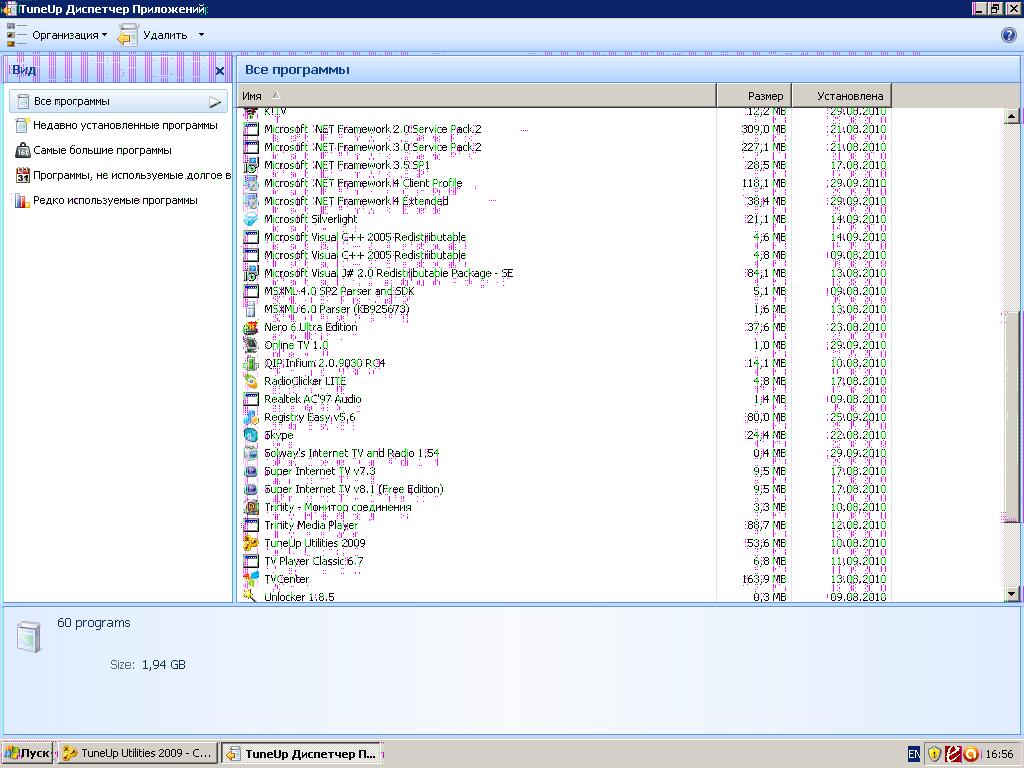Click the Unlocker 1.8.5 icon

point(251,596)
